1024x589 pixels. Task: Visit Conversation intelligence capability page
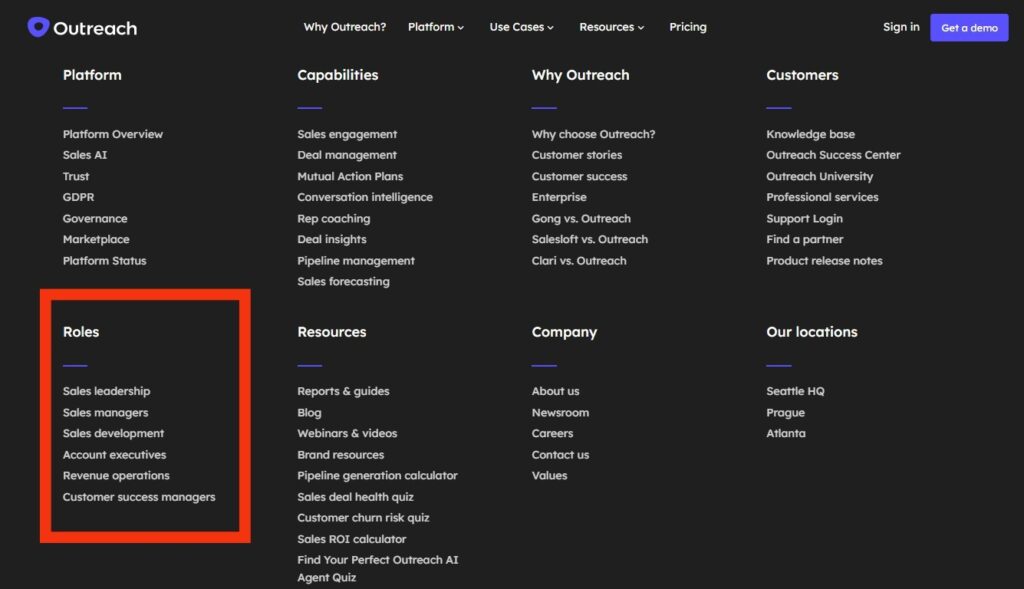tap(365, 197)
